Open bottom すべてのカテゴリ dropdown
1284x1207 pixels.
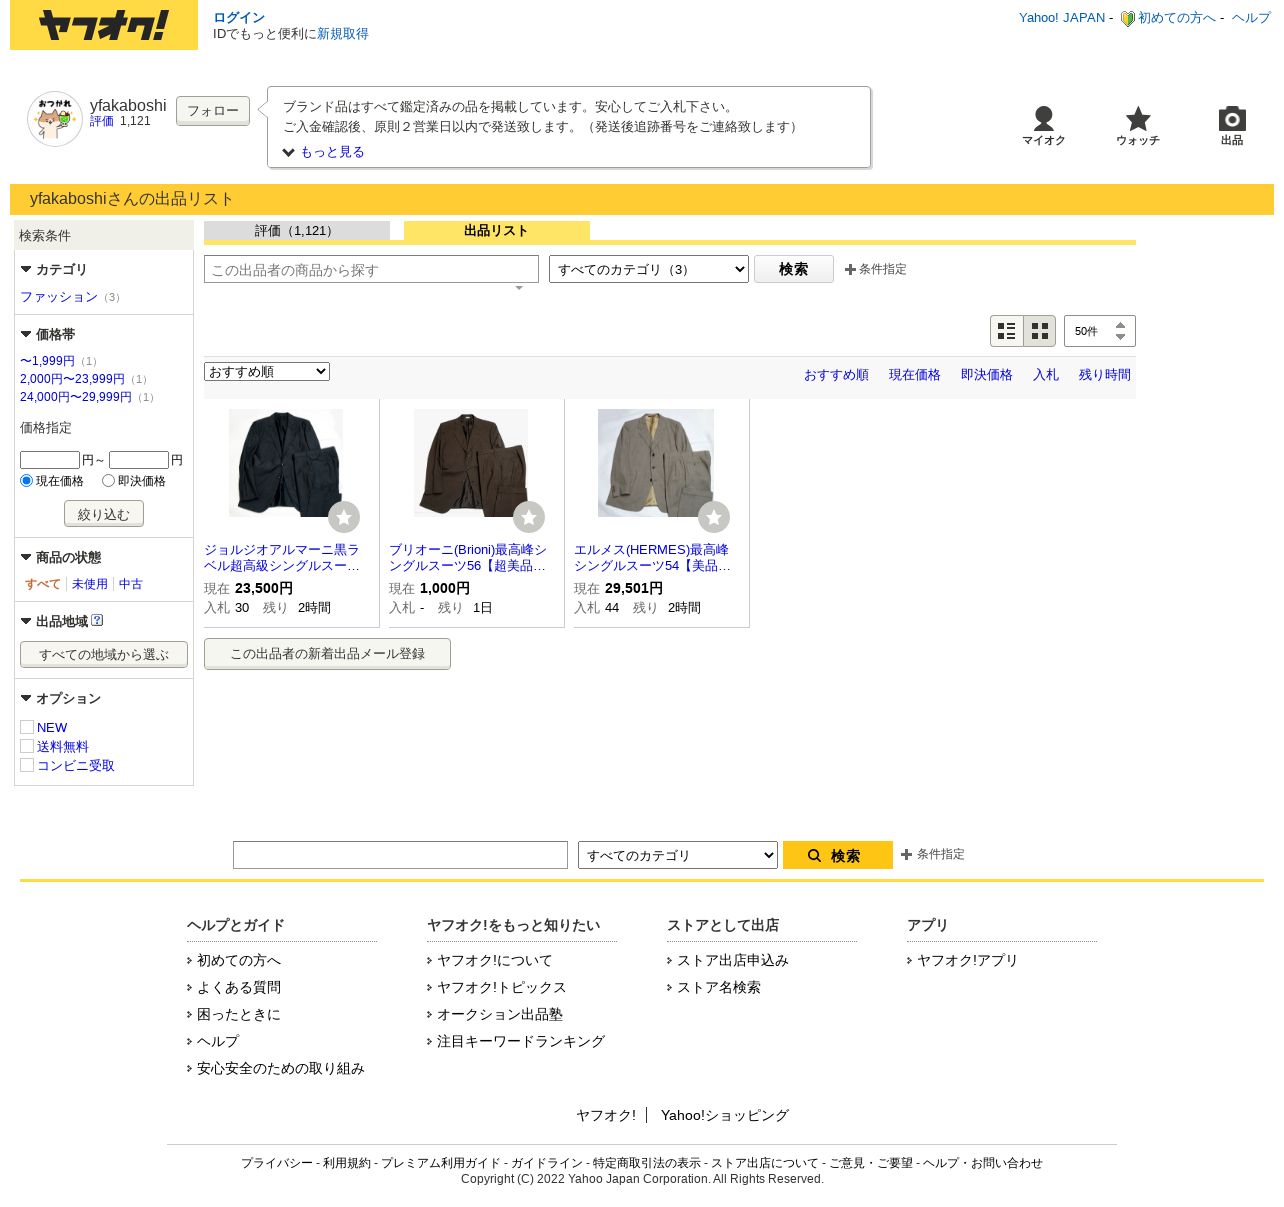pos(678,855)
